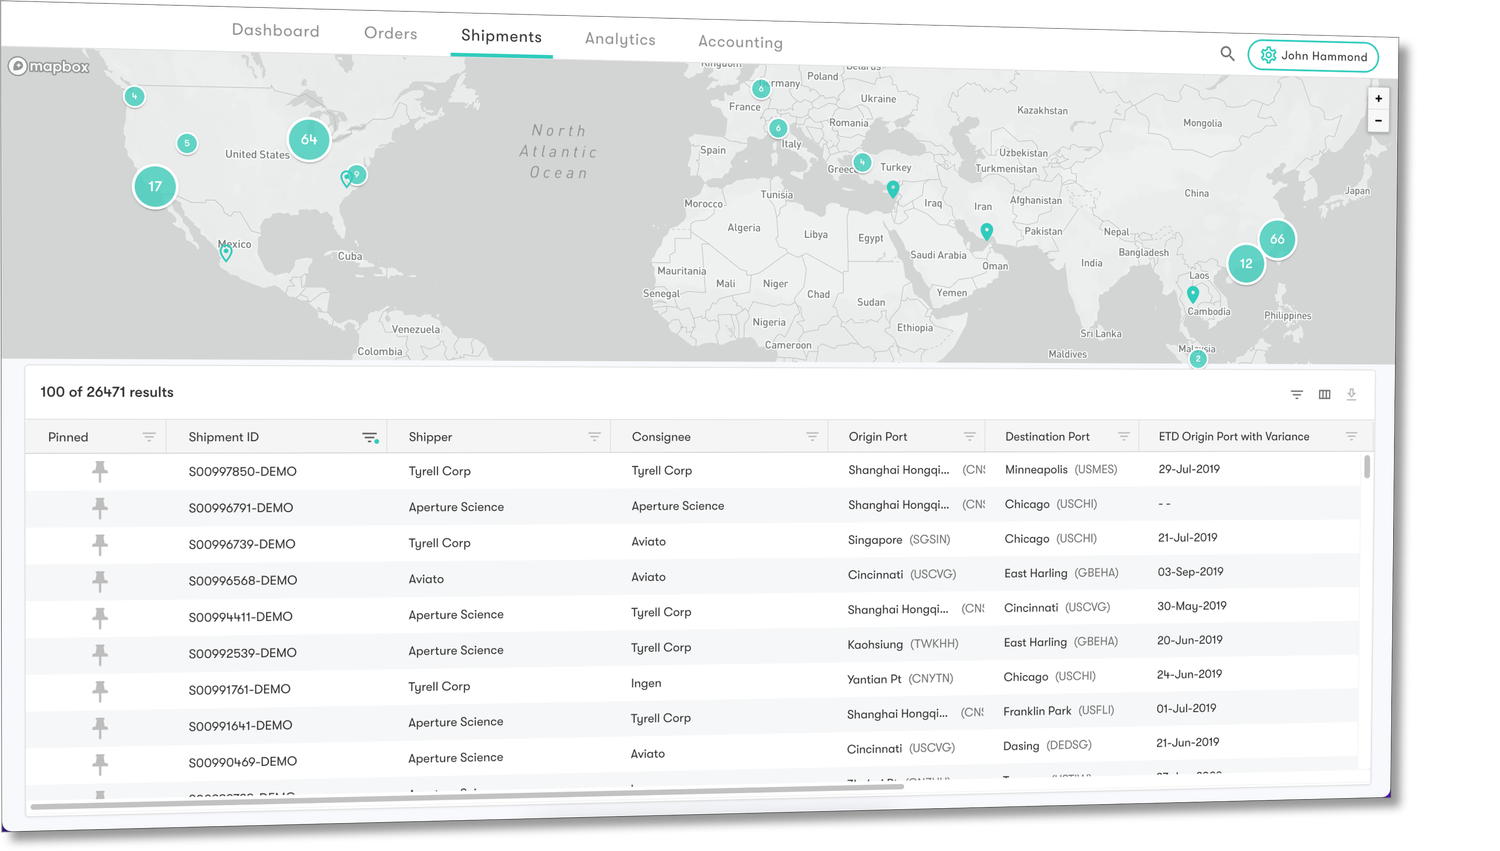Select the map cluster showing 64 shipments
The image size is (1500, 851).
point(309,140)
